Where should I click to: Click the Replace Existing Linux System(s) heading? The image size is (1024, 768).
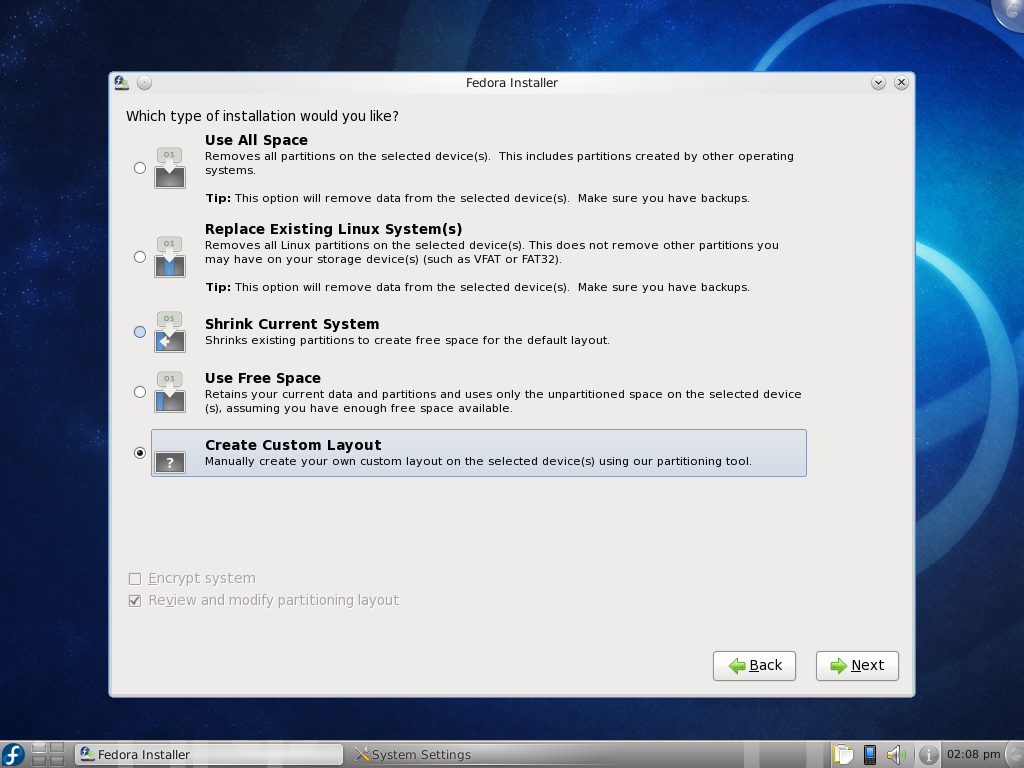[x=334, y=229]
